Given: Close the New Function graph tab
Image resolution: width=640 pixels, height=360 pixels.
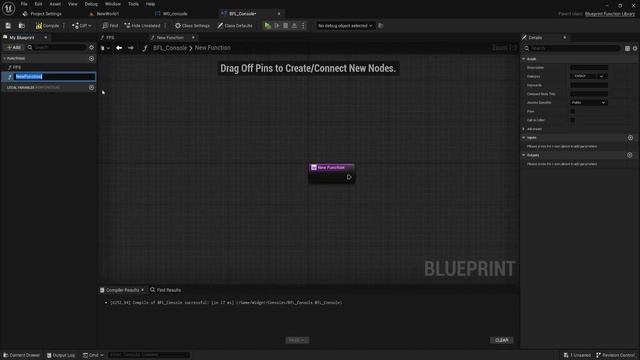Looking at the screenshot, I should coord(193,38).
